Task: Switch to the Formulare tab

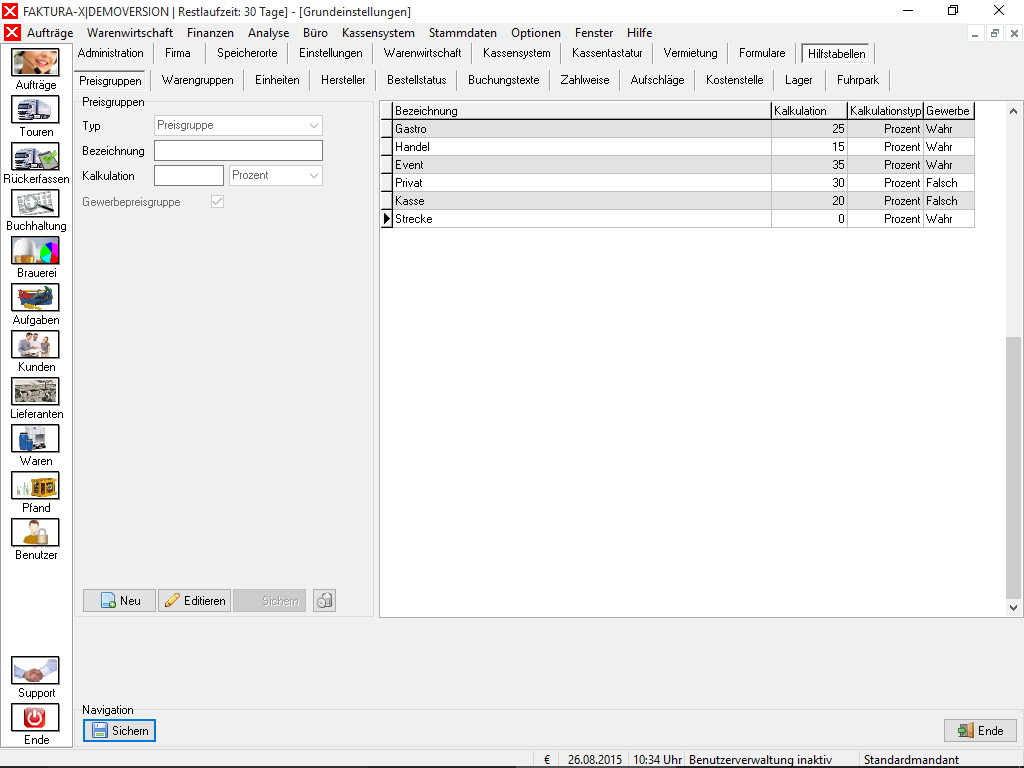Action: tap(762, 53)
